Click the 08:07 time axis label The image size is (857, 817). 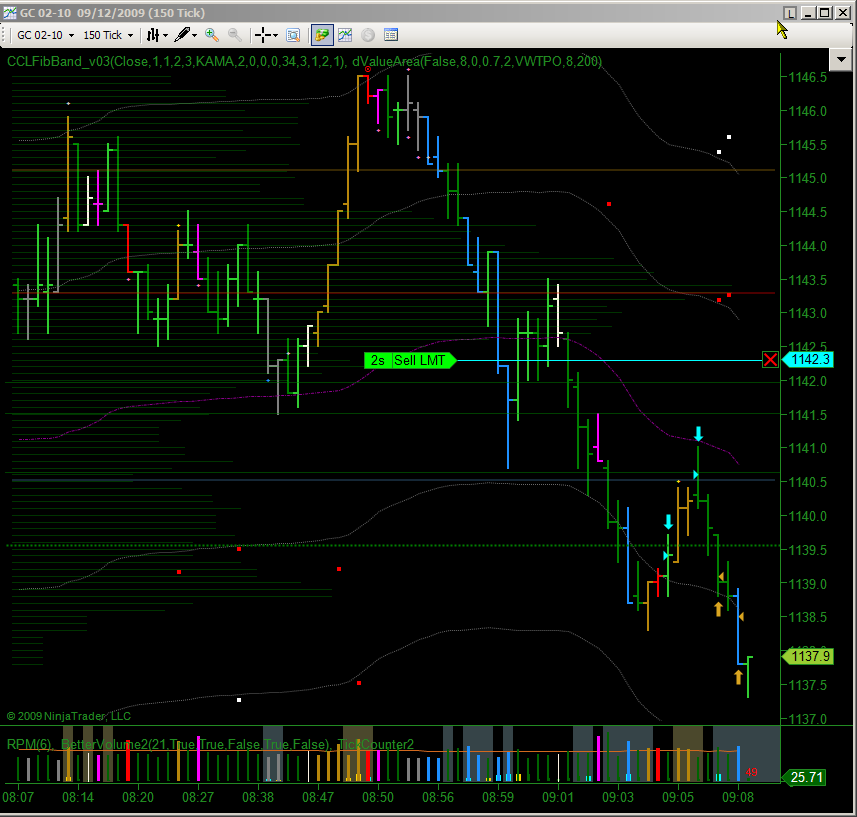(18, 797)
